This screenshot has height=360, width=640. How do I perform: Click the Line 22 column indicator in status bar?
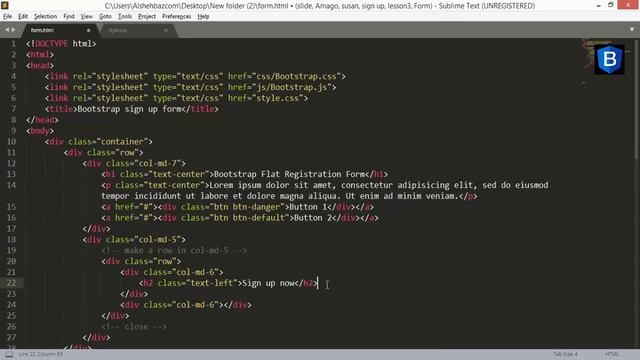tap(40, 354)
